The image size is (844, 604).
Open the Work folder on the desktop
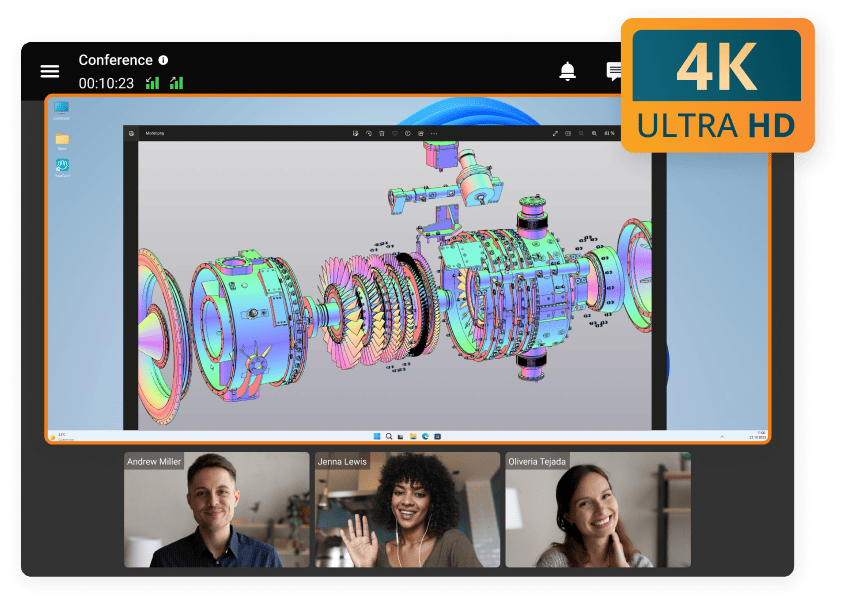tap(62, 142)
